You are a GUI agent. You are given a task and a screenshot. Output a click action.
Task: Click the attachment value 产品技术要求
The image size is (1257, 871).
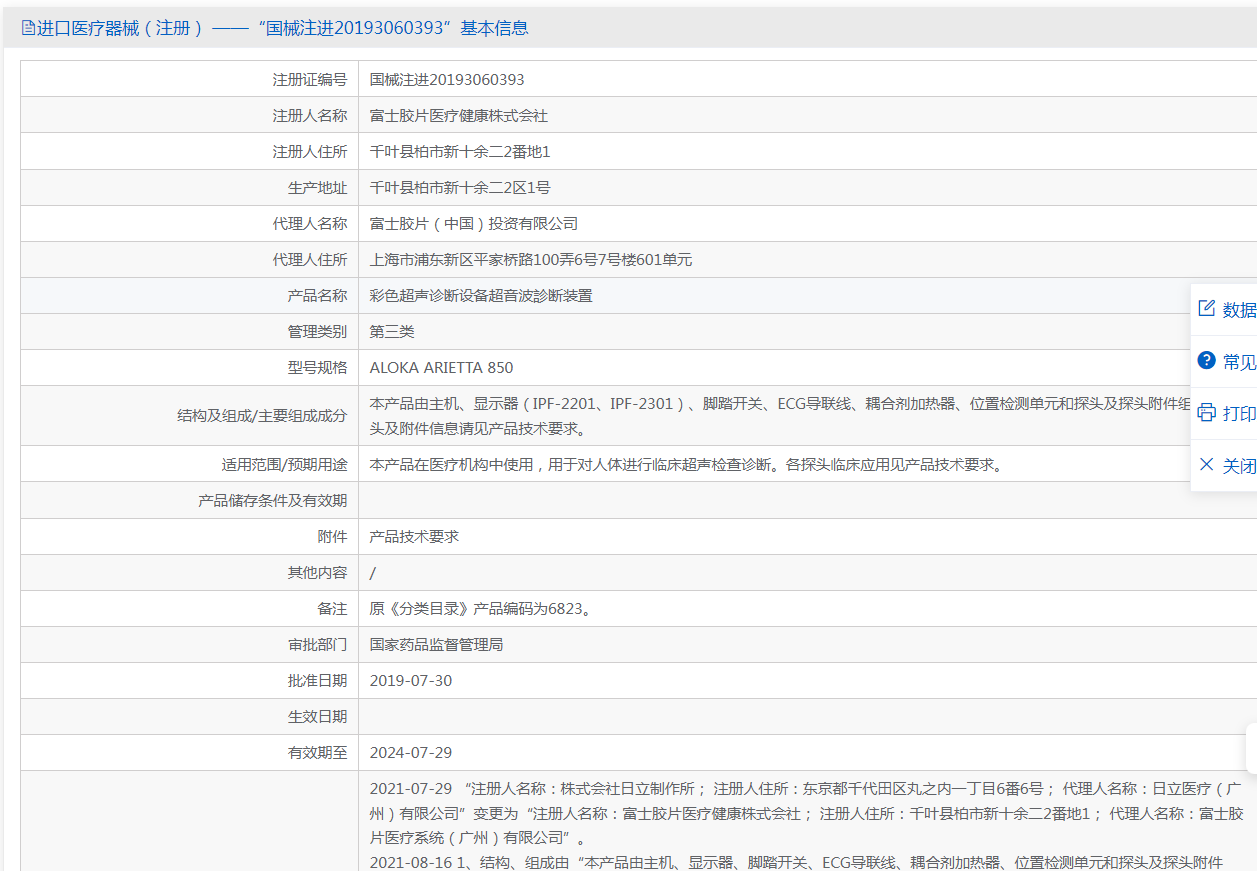[x=414, y=537]
